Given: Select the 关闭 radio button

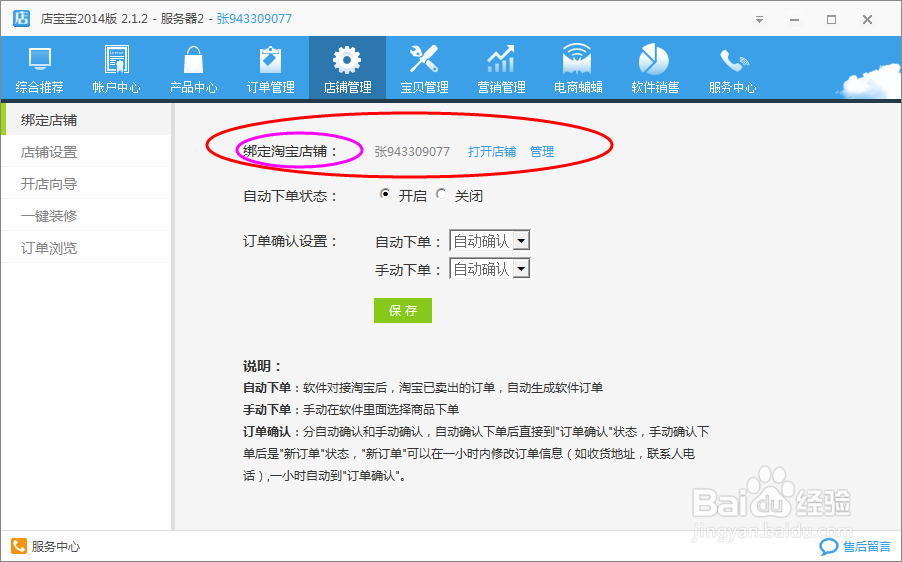Looking at the screenshot, I should point(441,194).
